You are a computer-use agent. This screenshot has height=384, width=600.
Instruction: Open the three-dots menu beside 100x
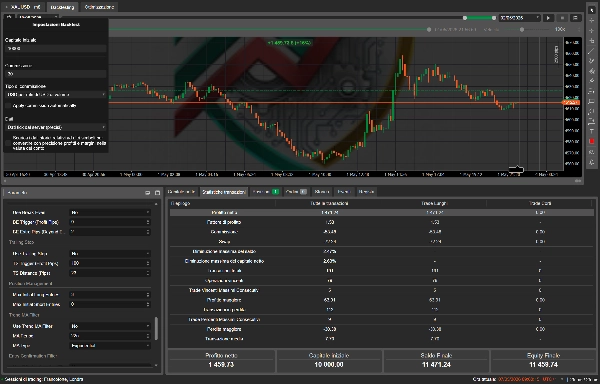579,29
